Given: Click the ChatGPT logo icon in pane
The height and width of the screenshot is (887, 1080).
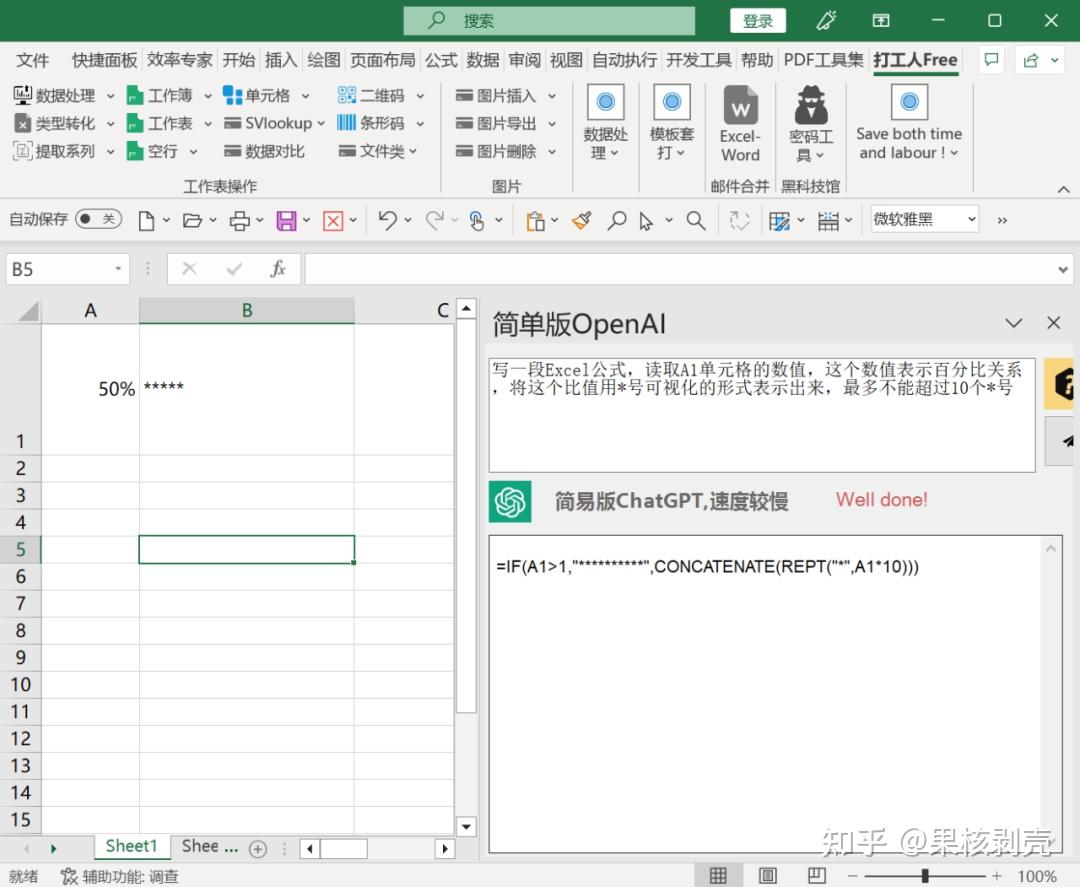Looking at the screenshot, I should click(x=510, y=501).
